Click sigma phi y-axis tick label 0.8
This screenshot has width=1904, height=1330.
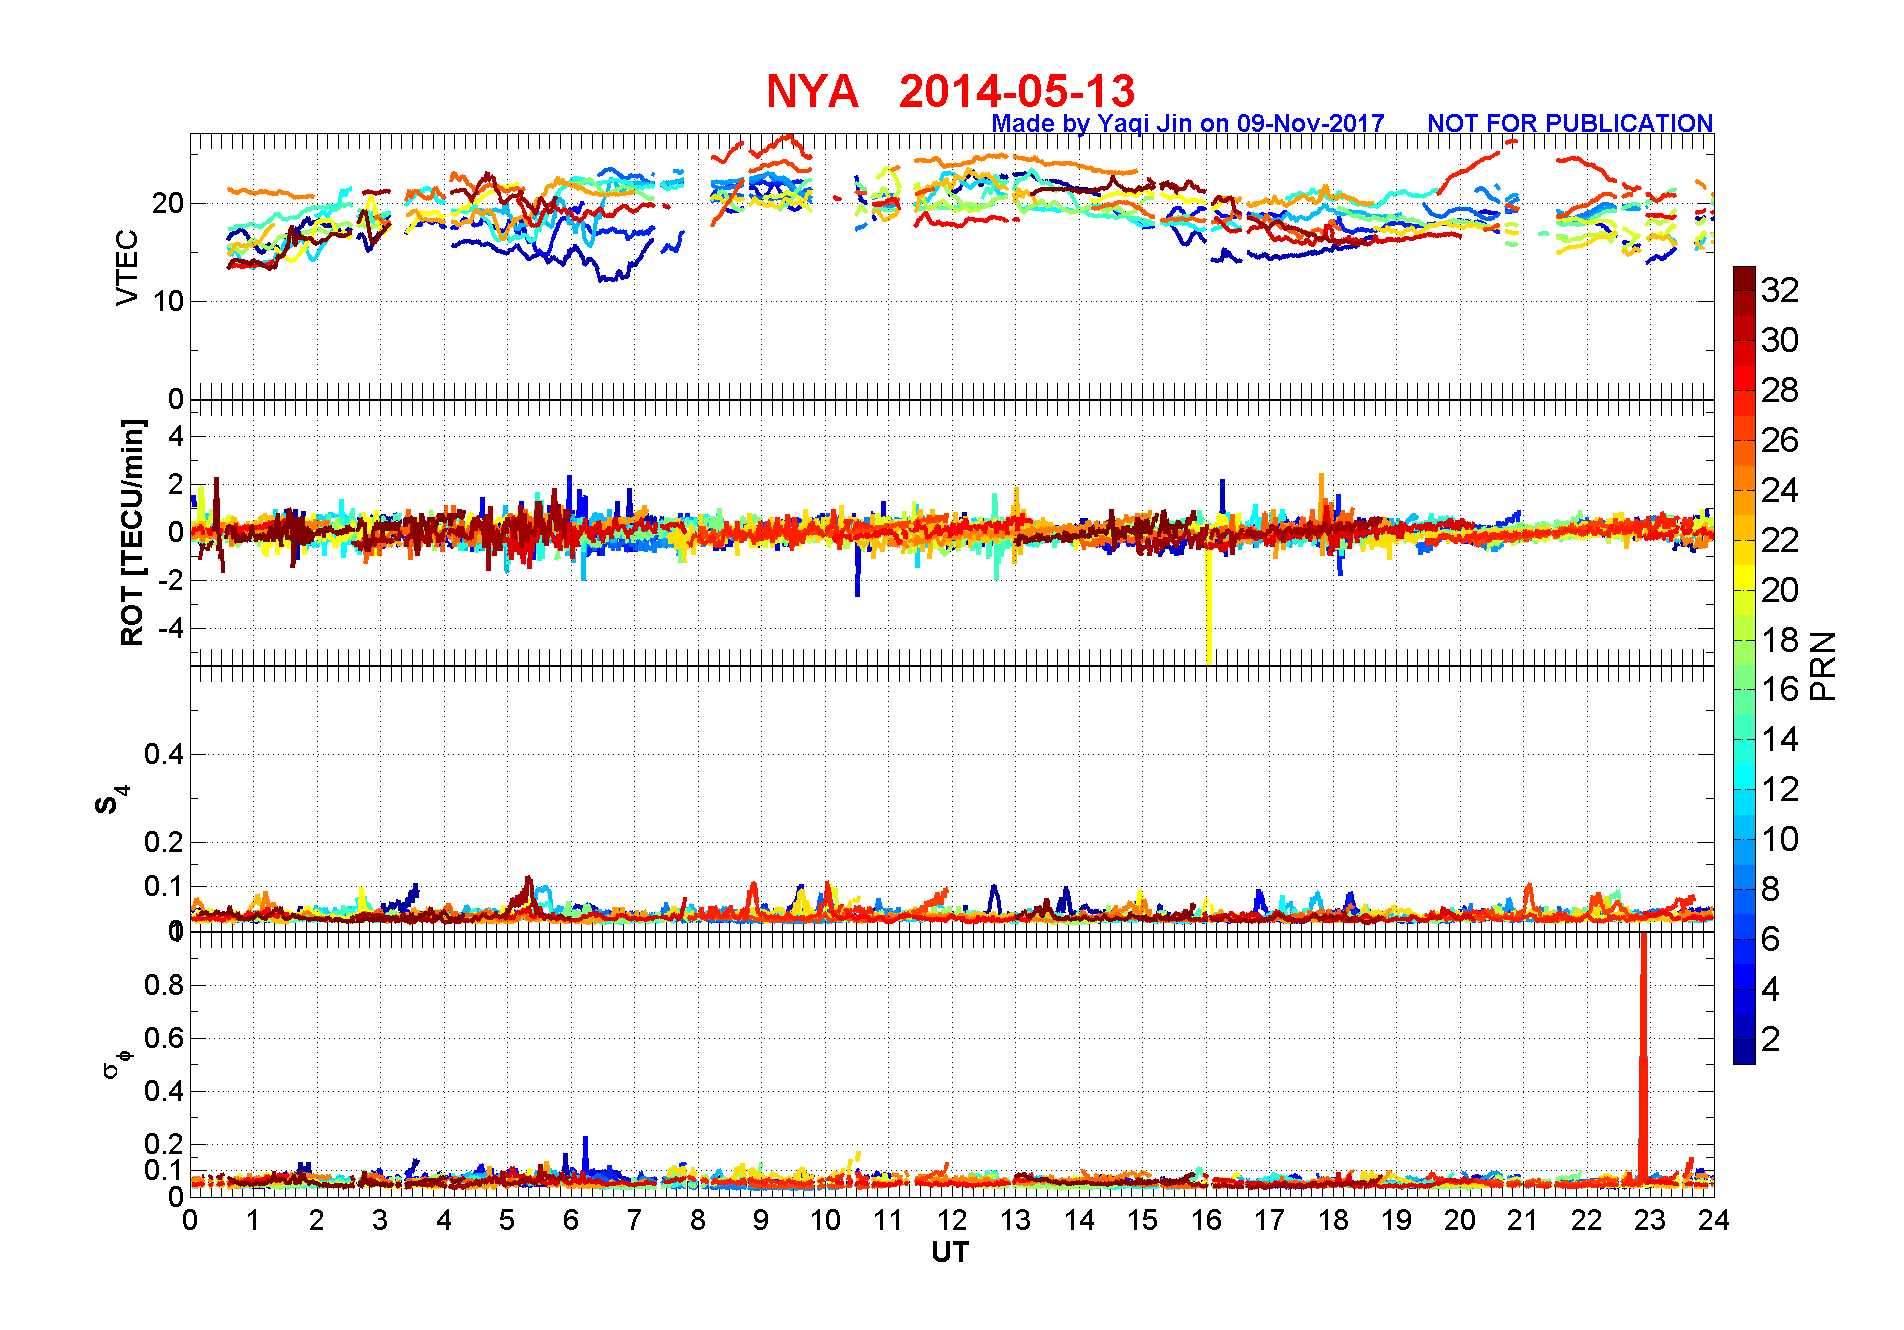(x=164, y=985)
